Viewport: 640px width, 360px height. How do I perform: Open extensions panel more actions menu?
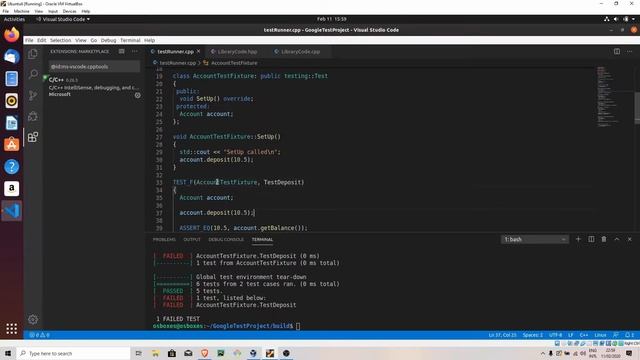135,51
